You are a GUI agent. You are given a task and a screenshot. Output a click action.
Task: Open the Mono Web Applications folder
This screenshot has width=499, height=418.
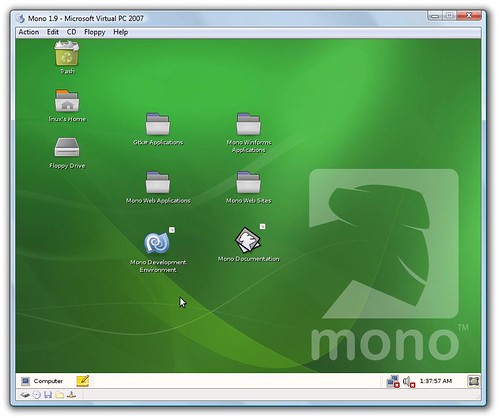158,182
